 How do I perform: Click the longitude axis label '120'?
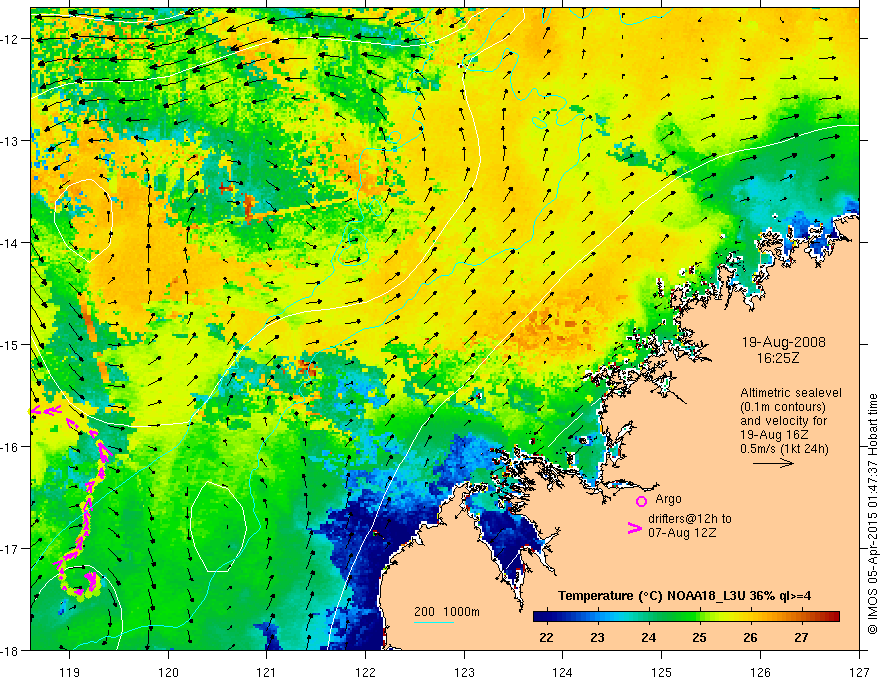point(168,672)
